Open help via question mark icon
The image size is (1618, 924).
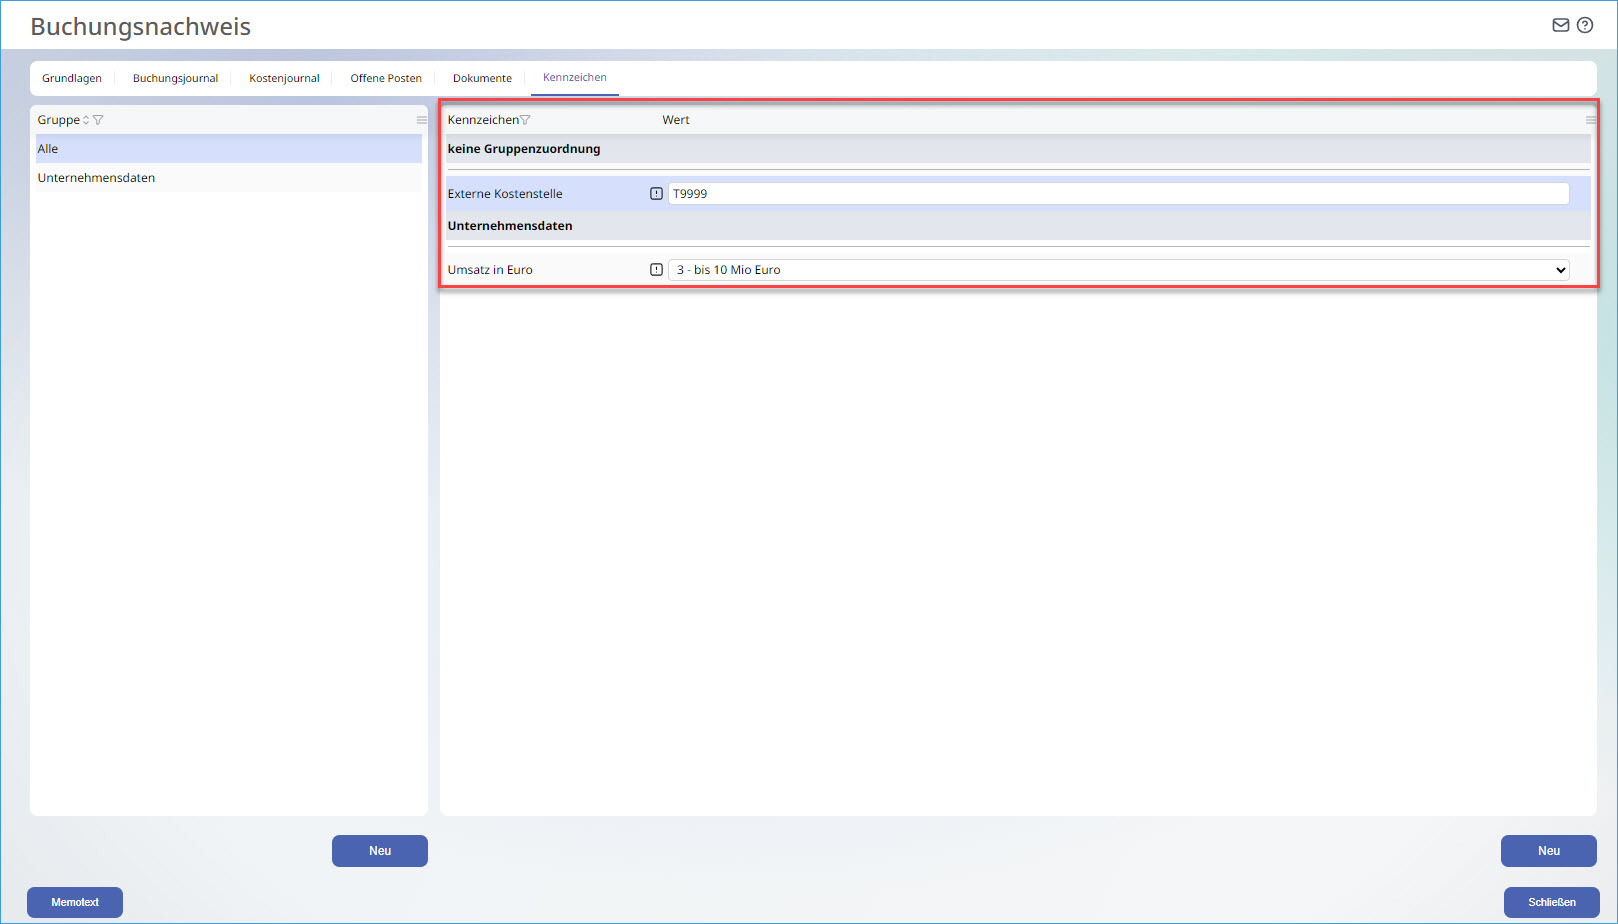tap(1585, 25)
